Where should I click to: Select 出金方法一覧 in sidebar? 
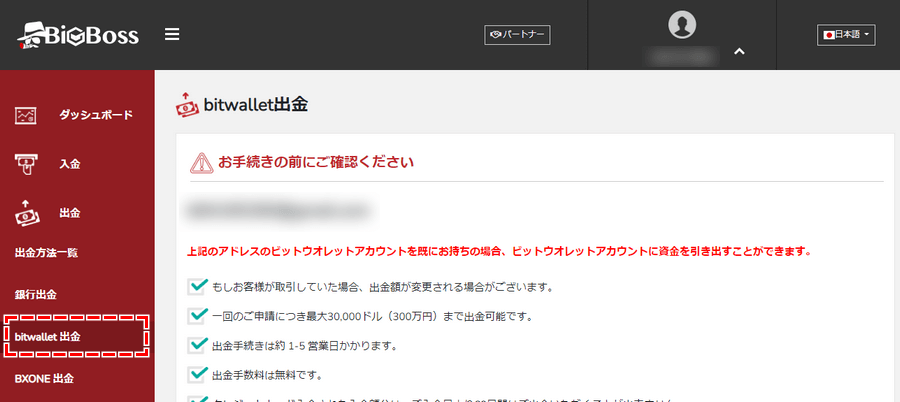click(46, 253)
